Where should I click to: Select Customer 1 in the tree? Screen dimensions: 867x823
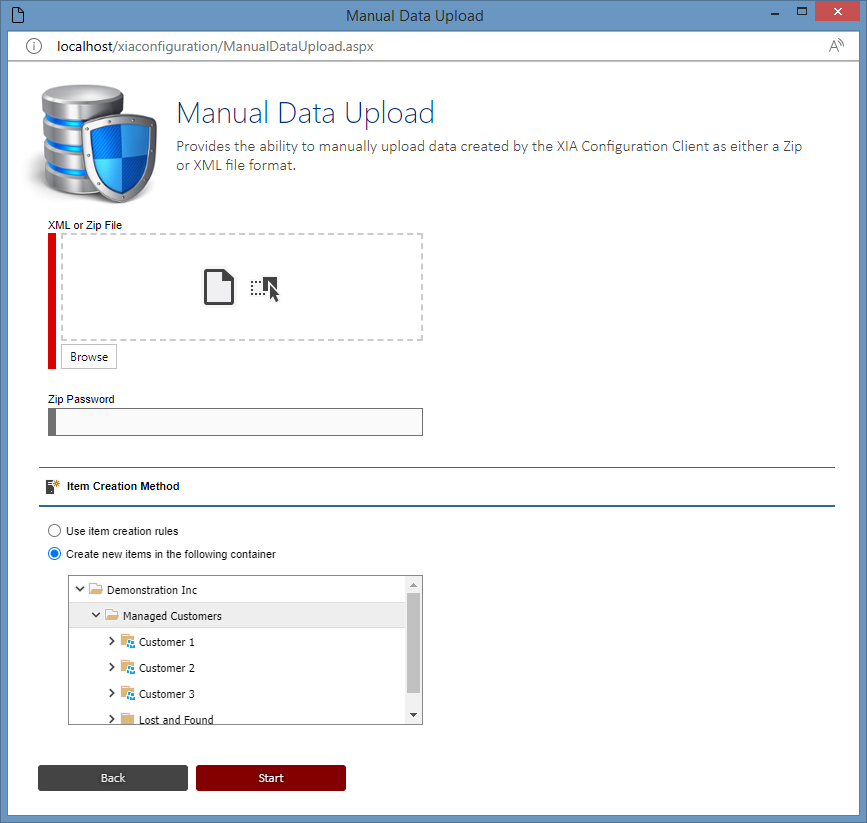tap(166, 642)
